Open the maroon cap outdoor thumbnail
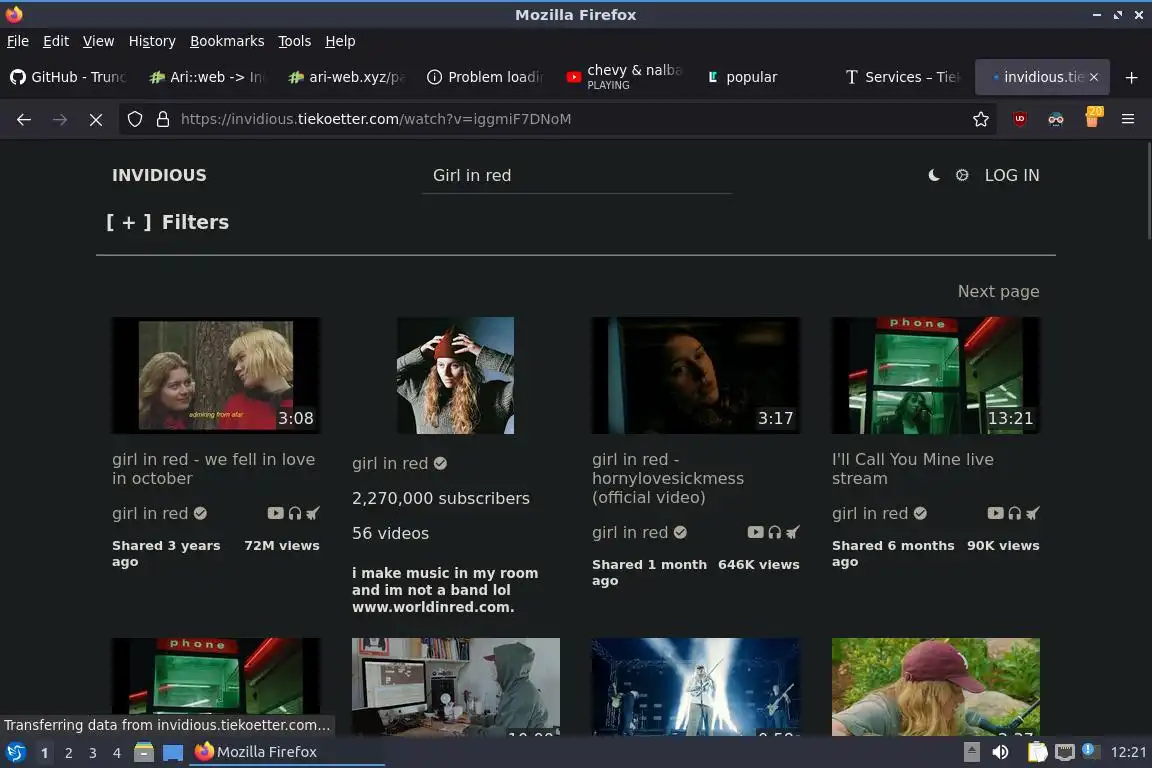This screenshot has height=768, width=1152. [935, 686]
